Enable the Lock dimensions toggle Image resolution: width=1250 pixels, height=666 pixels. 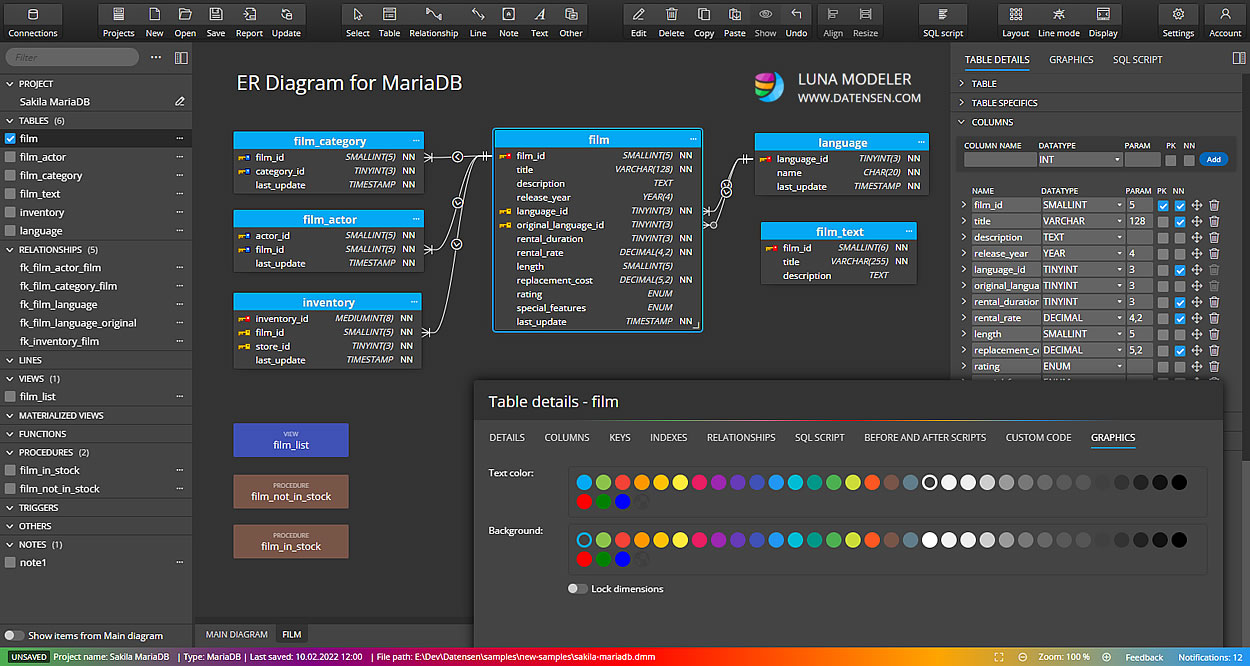pos(577,589)
